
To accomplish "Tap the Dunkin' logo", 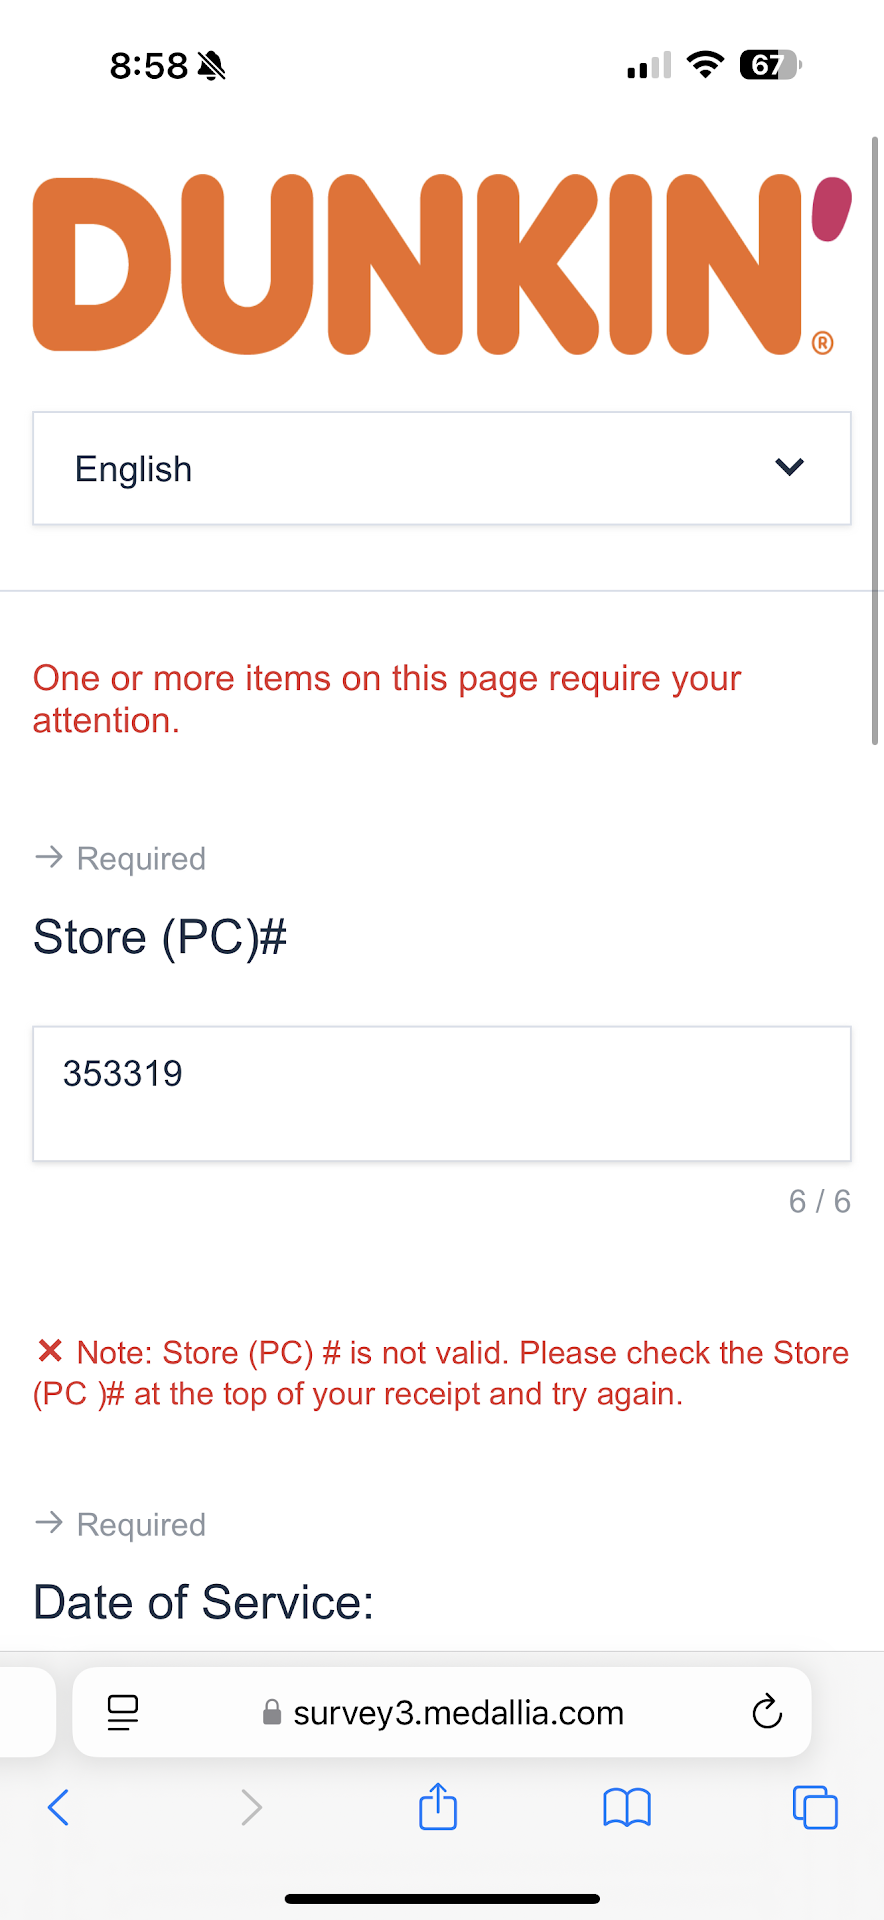I will pos(441,265).
